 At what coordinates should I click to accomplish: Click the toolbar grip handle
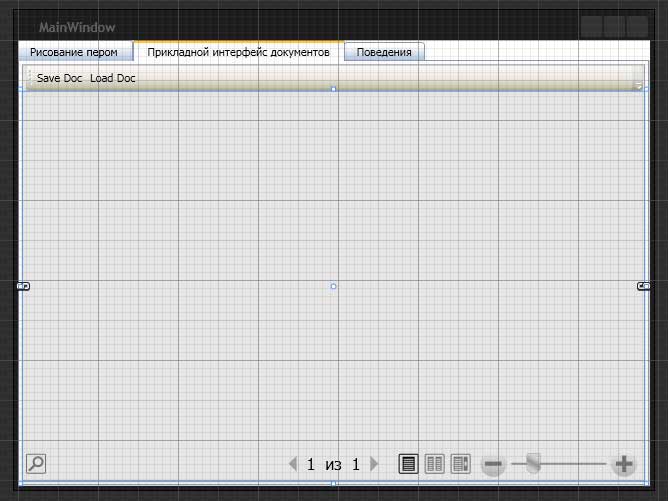click(x=29, y=77)
